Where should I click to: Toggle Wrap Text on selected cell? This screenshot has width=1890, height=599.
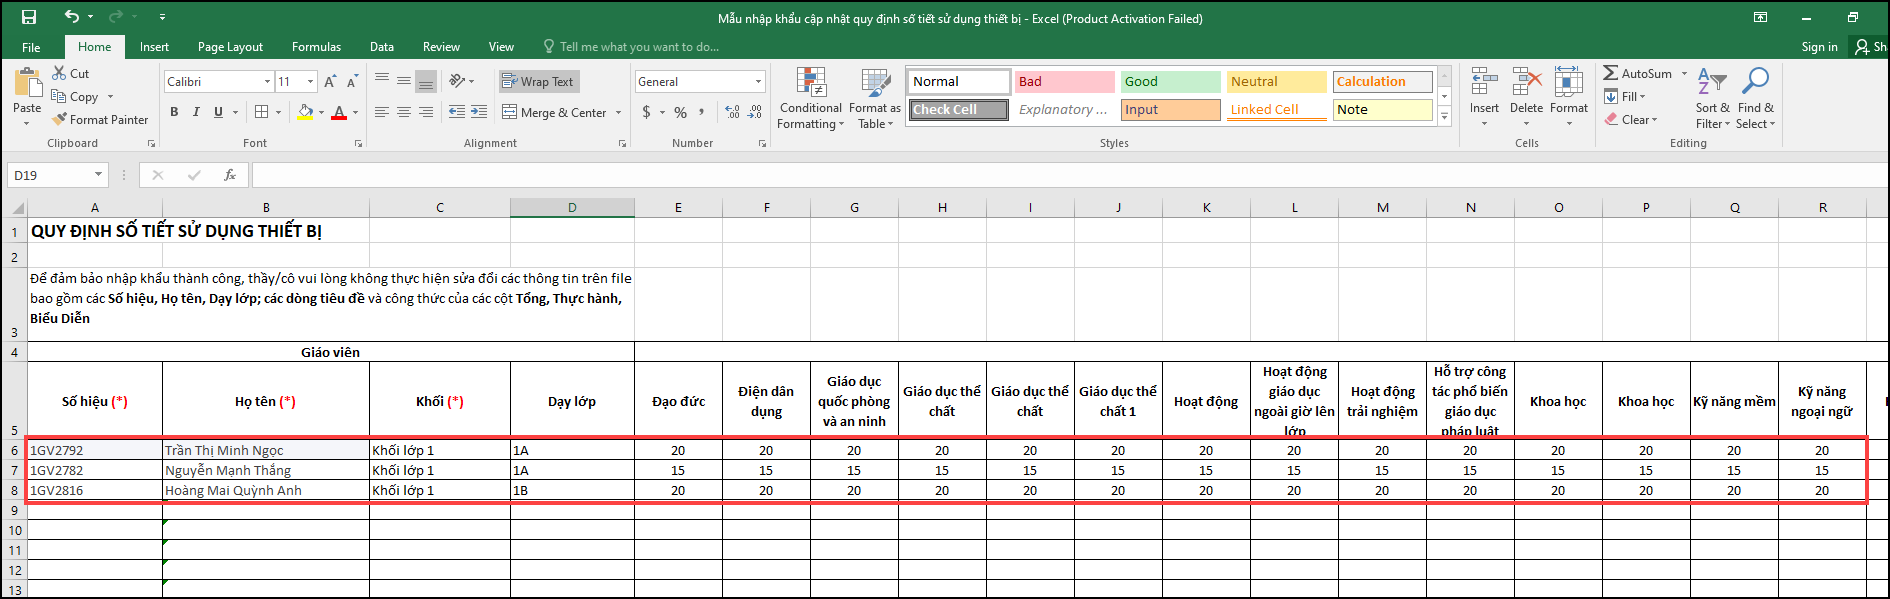[x=538, y=82]
